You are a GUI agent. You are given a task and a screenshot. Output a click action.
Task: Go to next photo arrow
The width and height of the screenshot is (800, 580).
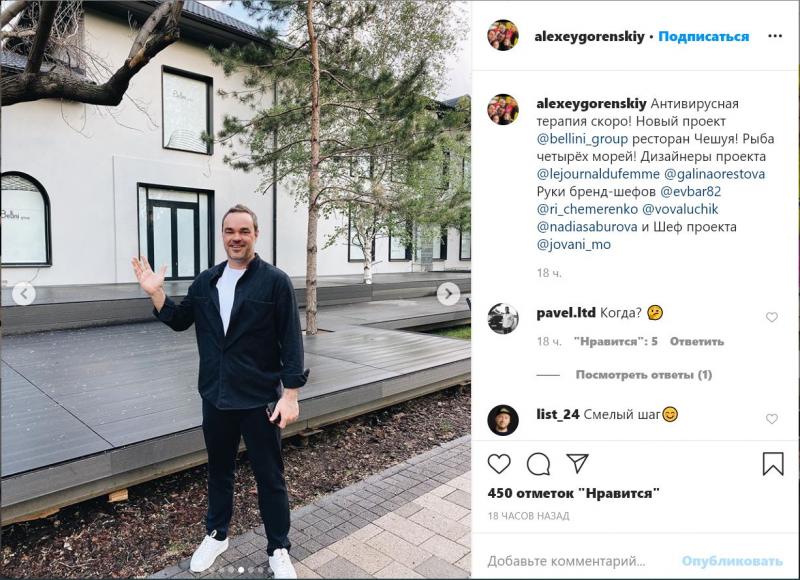point(448,294)
